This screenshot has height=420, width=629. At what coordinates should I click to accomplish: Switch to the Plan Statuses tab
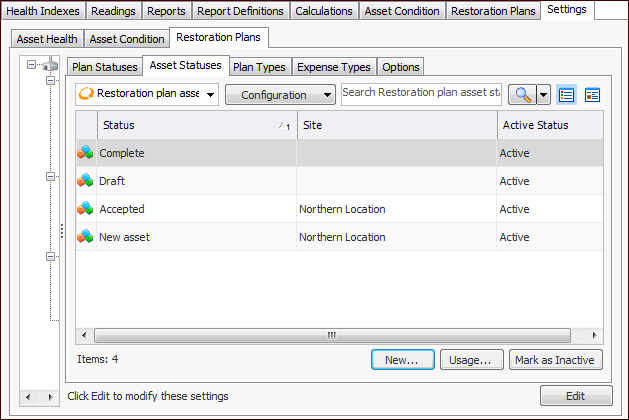tap(103, 67)
